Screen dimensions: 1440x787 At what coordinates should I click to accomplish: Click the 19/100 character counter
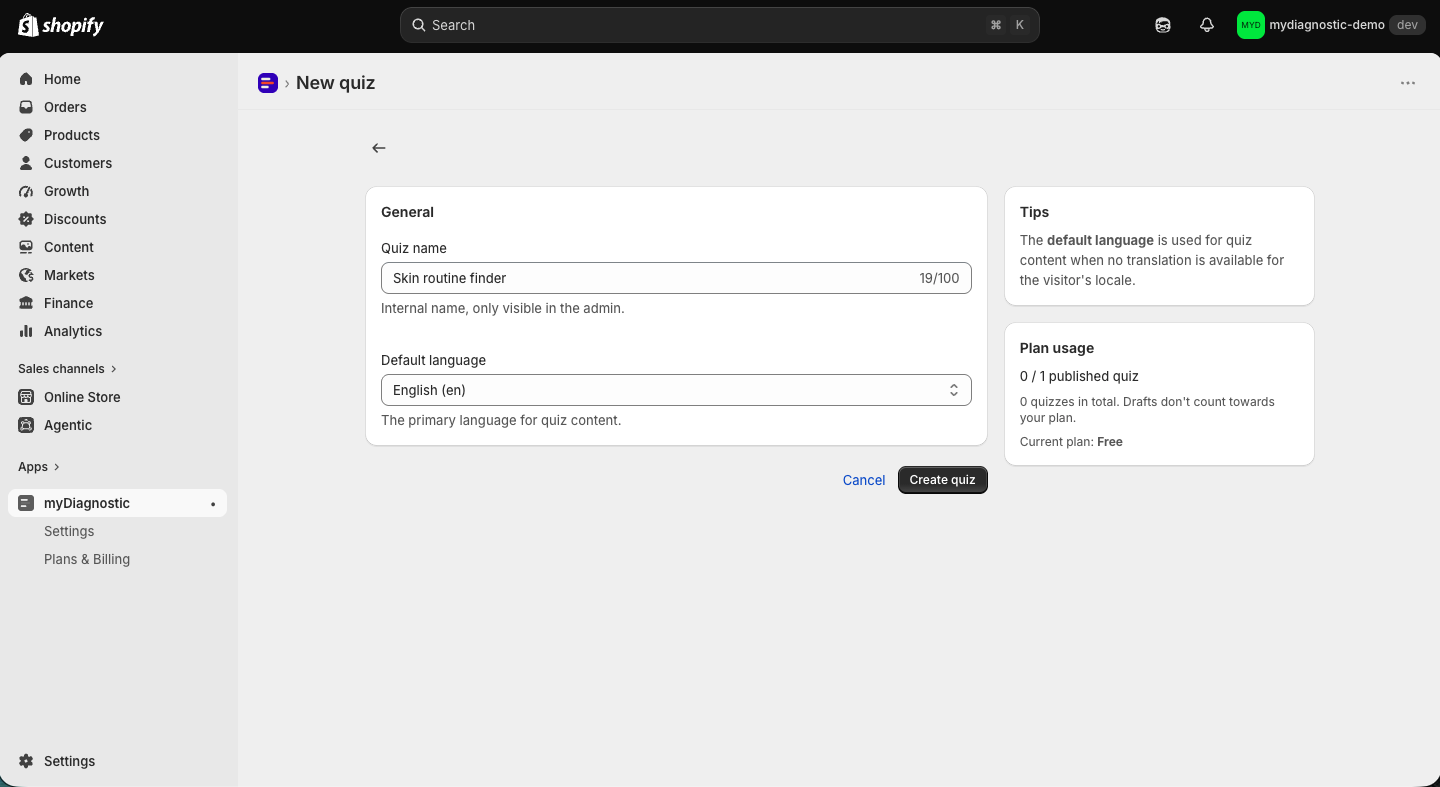click(939, 278)
